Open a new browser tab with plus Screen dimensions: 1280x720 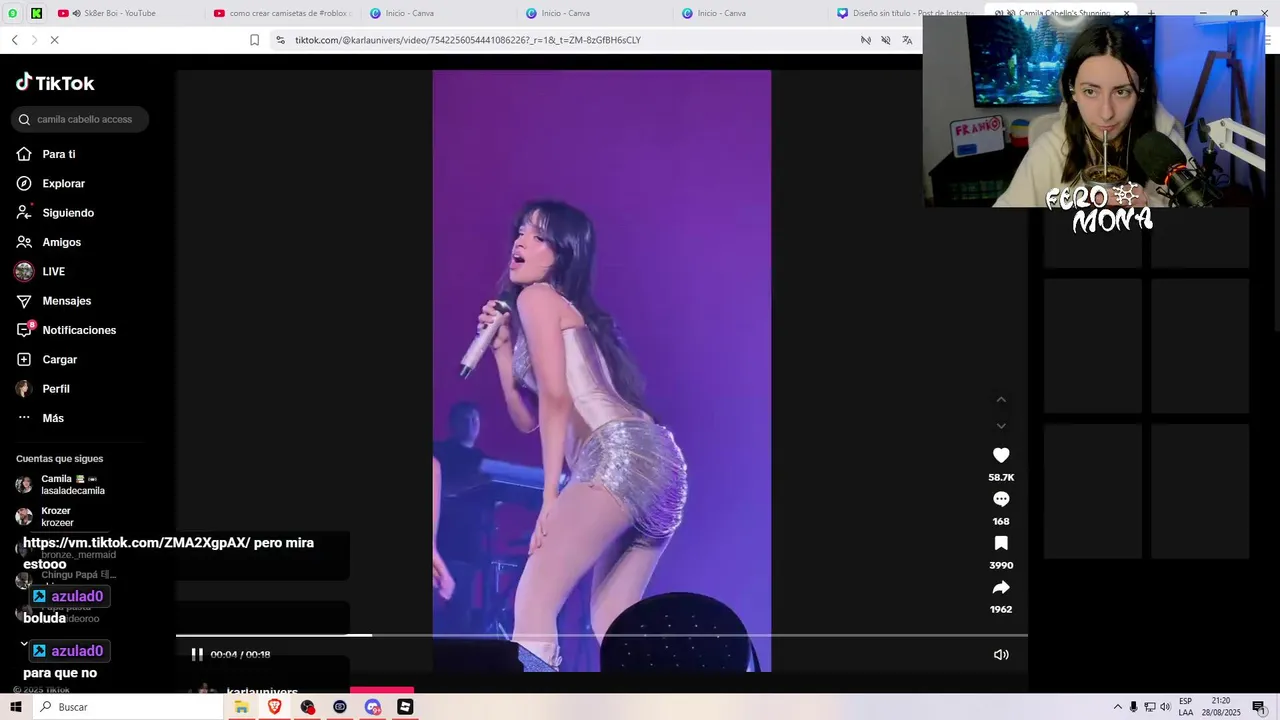click(x=1150, y=13)
